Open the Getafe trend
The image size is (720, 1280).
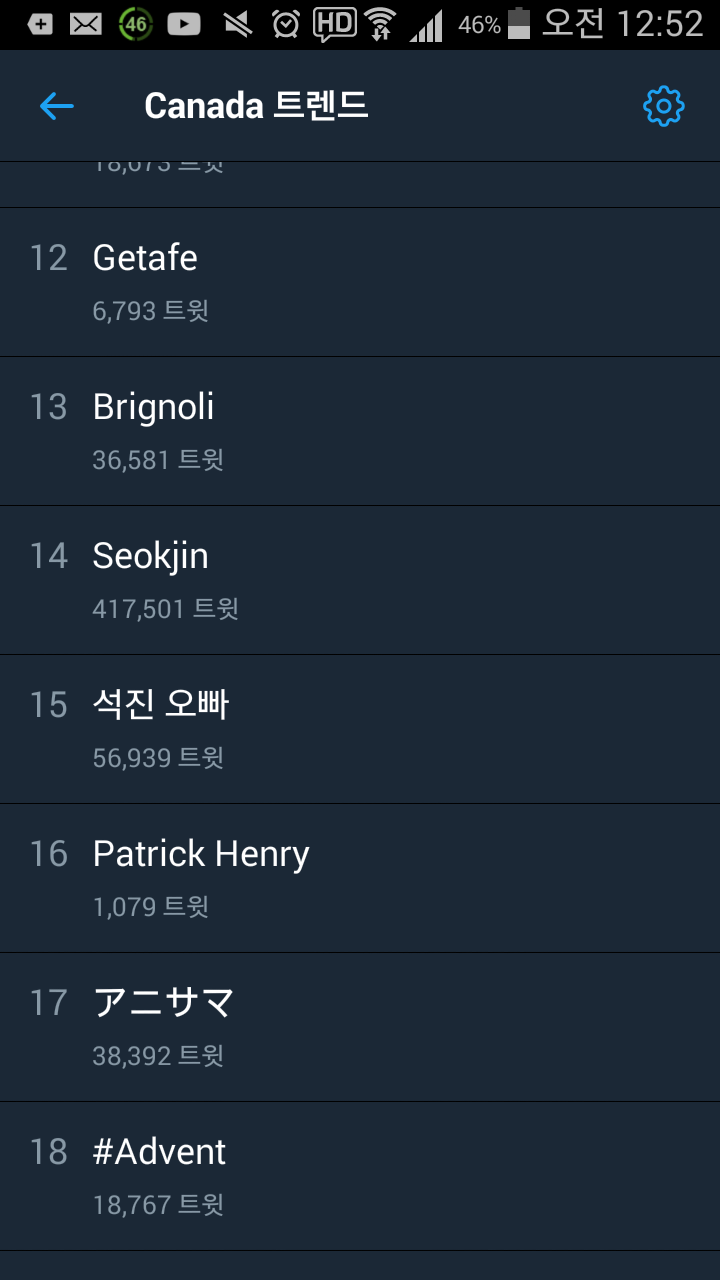146,258
